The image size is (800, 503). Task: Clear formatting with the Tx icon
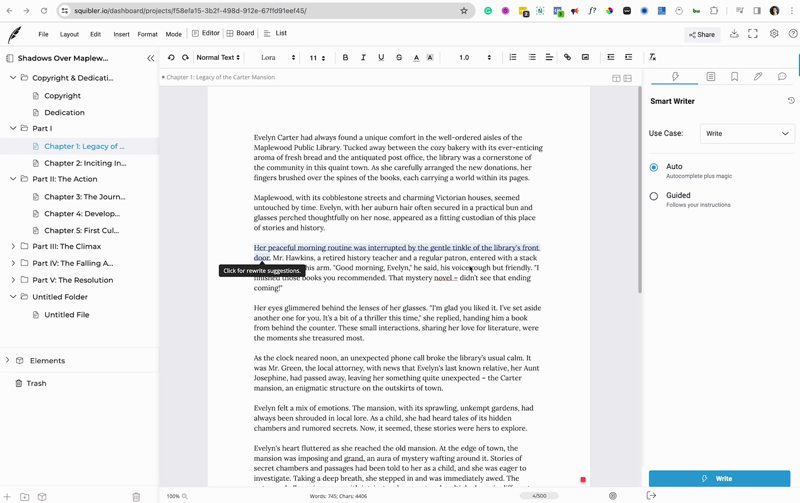pyautogui.click(x=652, y=57)
